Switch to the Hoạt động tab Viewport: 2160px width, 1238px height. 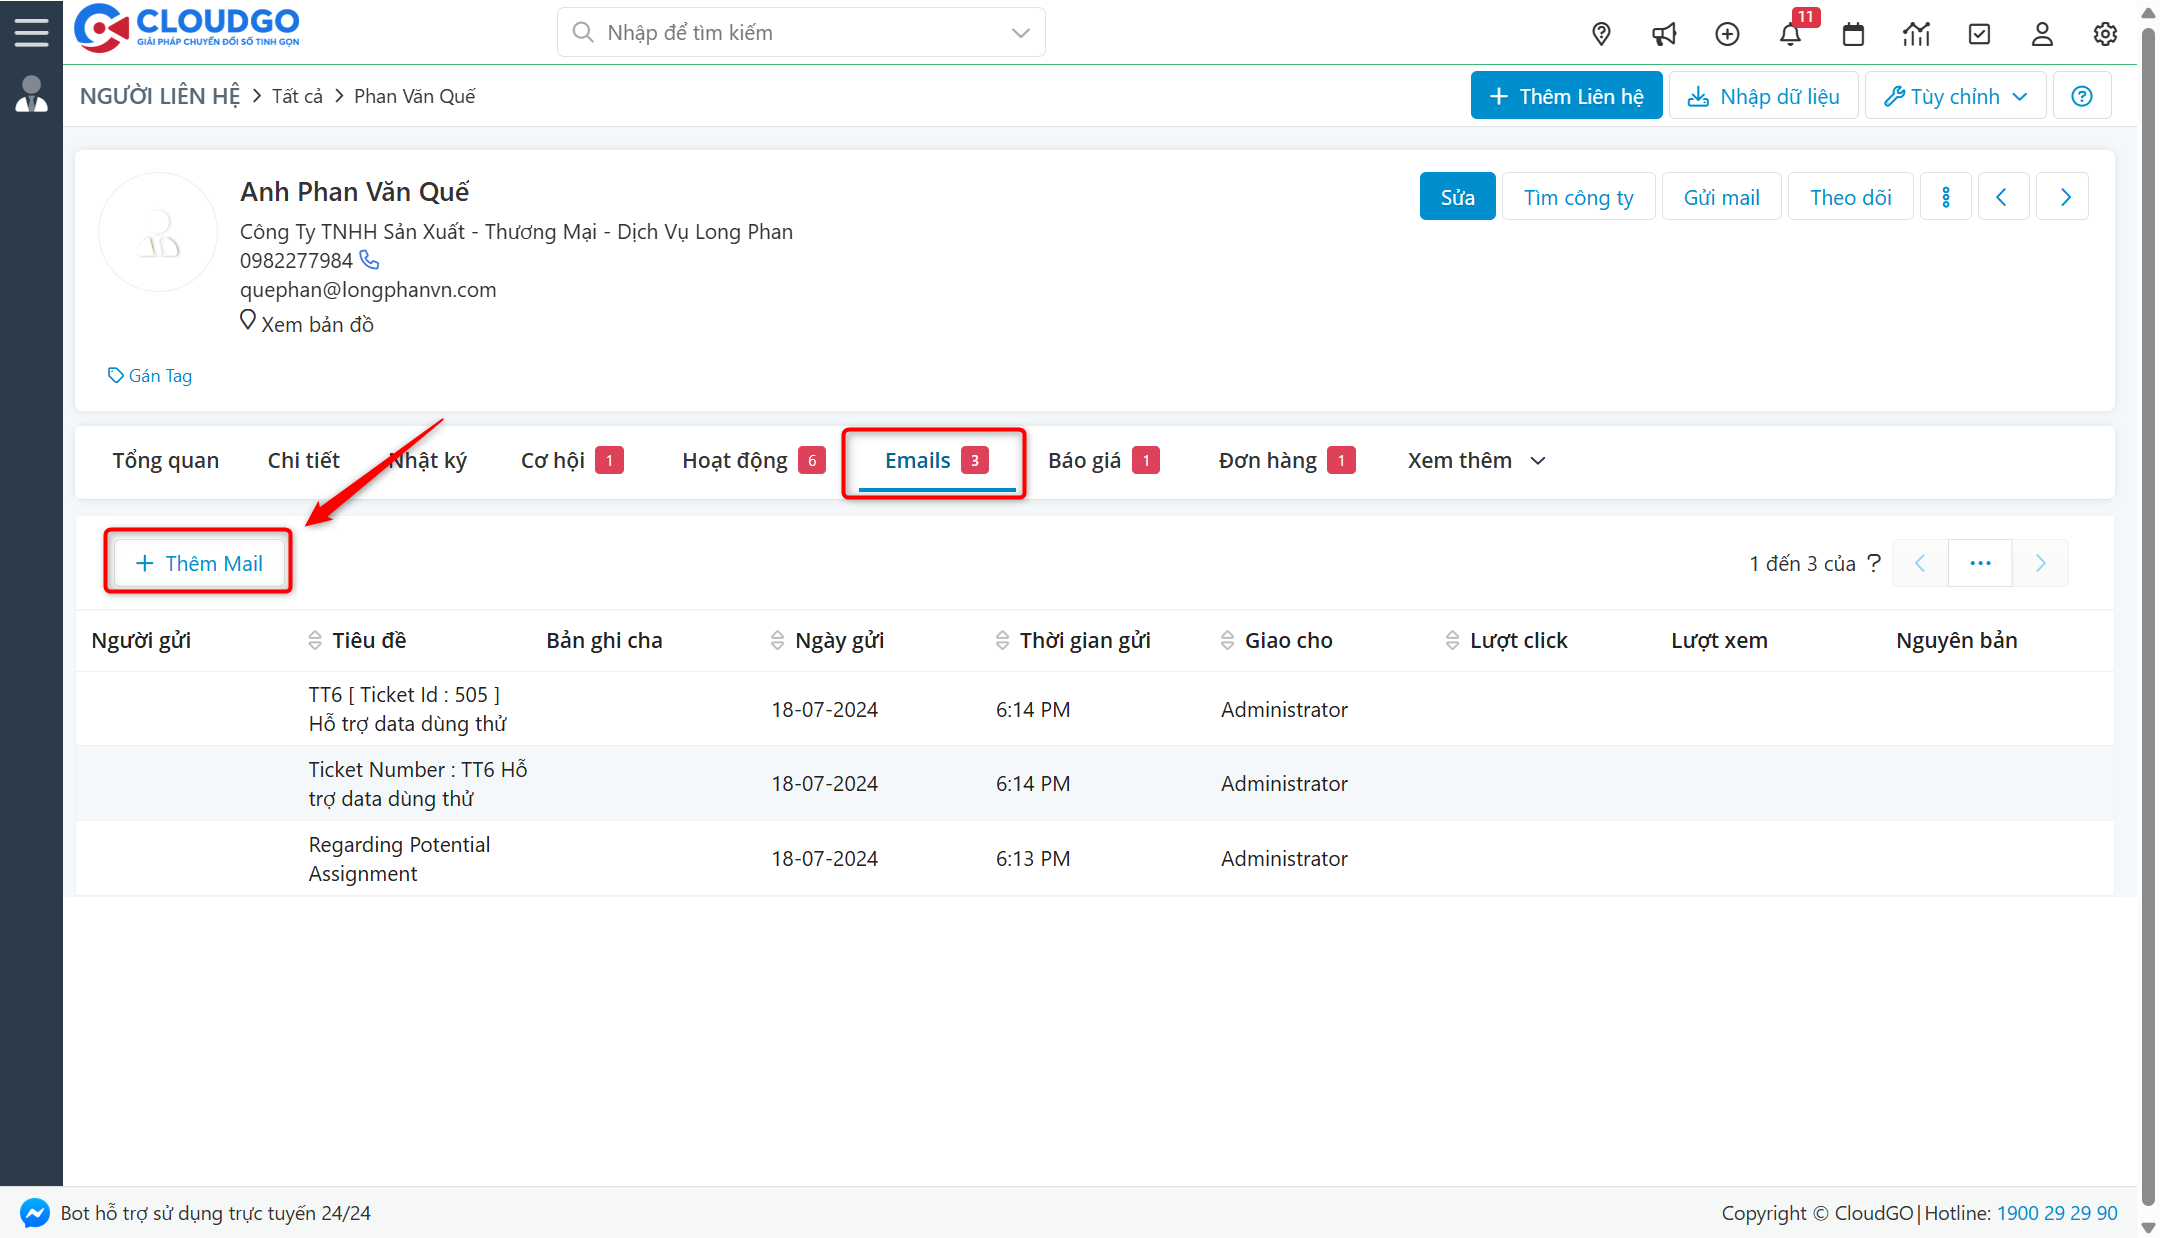pyautogui.click(x=735, y=460)
